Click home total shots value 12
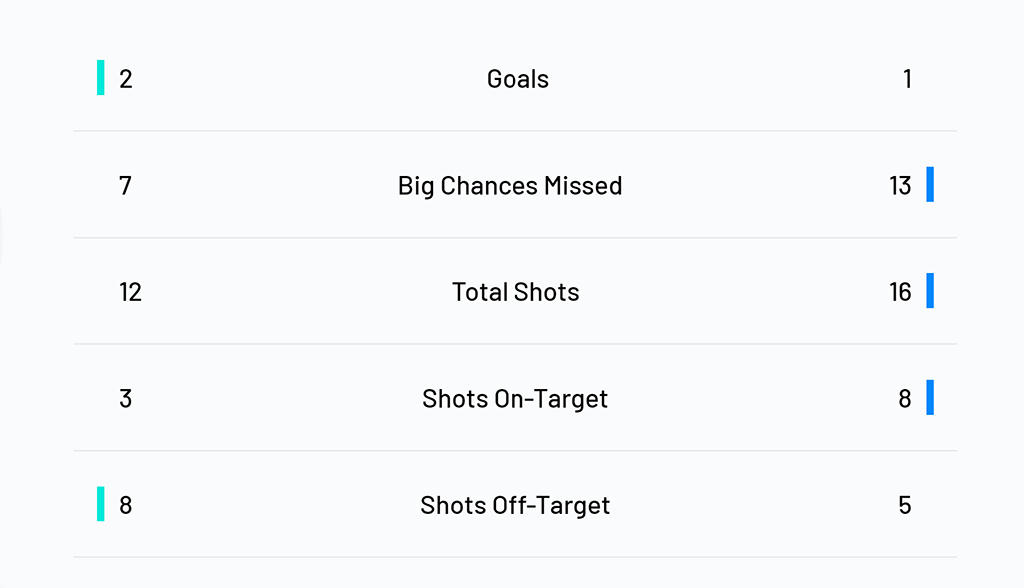Image resolution: width=1024 pixels, height=588 pixels. [x=130, y=292]
